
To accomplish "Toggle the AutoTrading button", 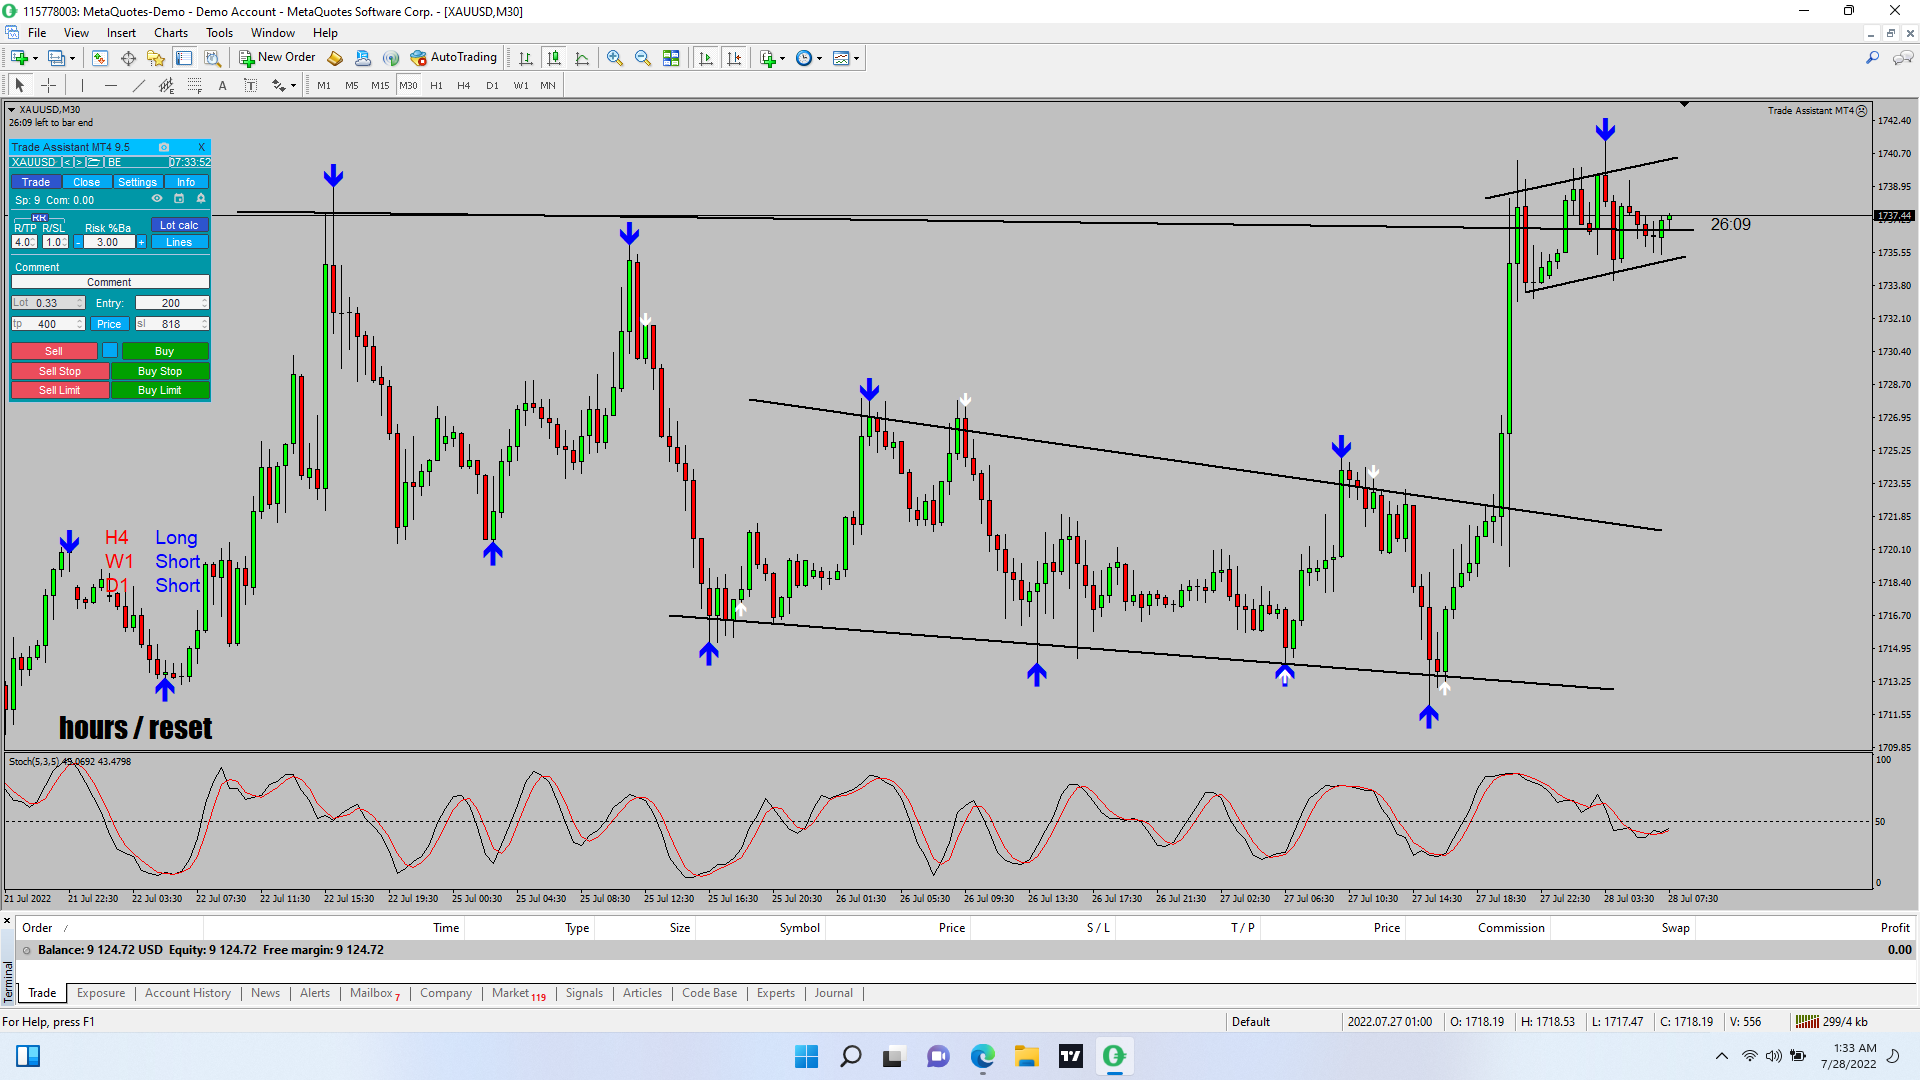I will click(x=454, y=58).
